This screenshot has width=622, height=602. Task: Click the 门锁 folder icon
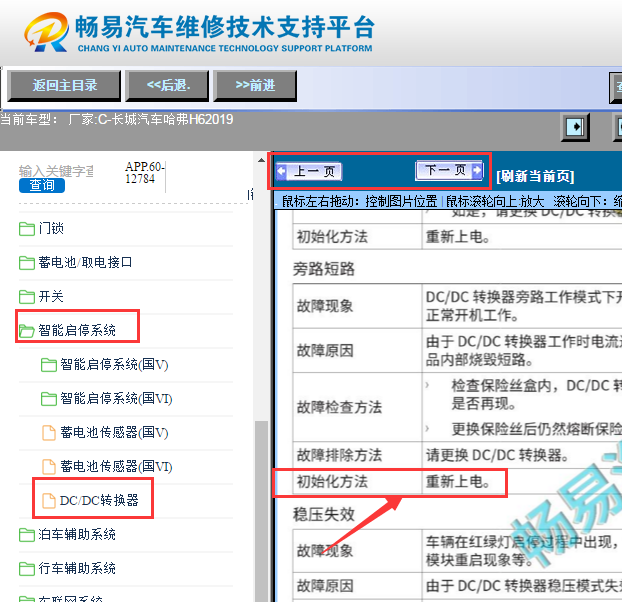pyautogui.click(x=27, y=229)
